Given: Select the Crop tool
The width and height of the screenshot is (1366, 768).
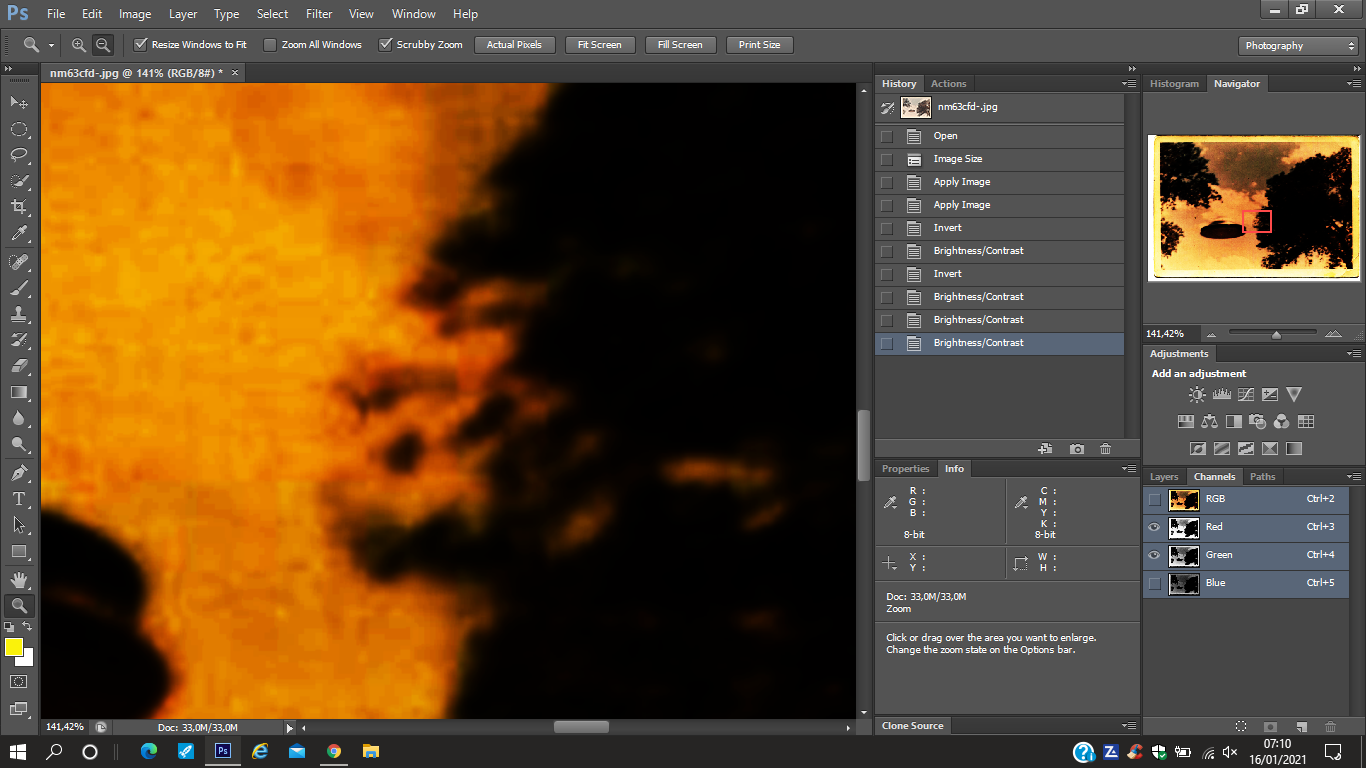Looking at the screenshot, I should click(18, 207).
